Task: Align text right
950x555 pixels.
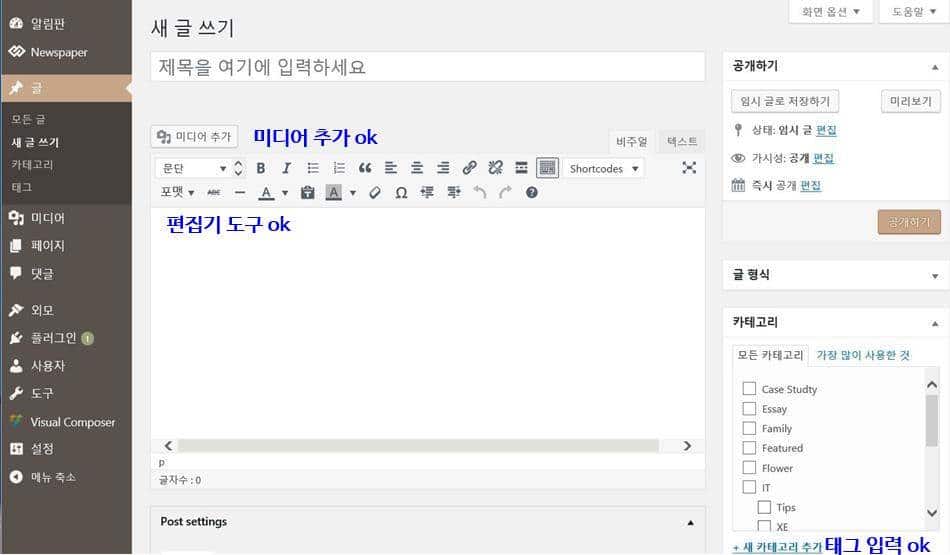Action: (443, 168)
